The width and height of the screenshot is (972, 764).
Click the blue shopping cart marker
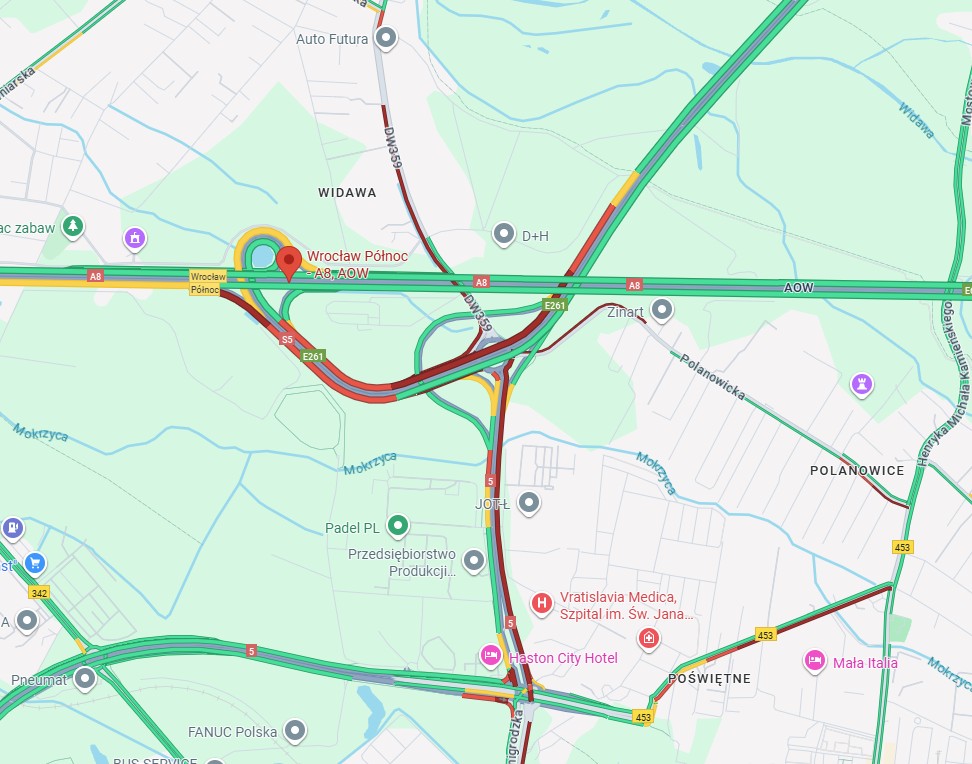(35, 564)
